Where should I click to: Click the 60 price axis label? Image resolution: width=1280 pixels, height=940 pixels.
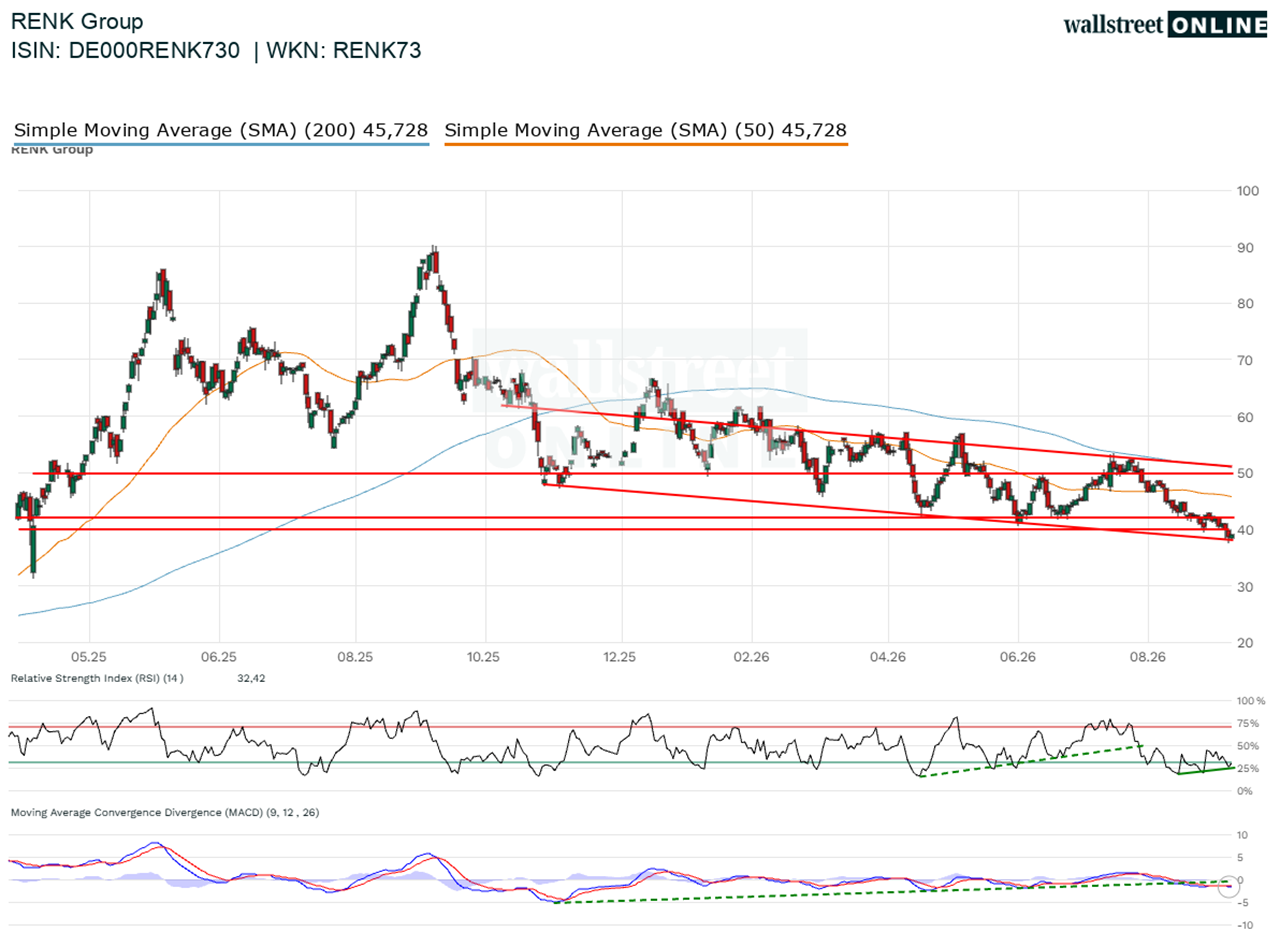click(x=1244, y=416)
